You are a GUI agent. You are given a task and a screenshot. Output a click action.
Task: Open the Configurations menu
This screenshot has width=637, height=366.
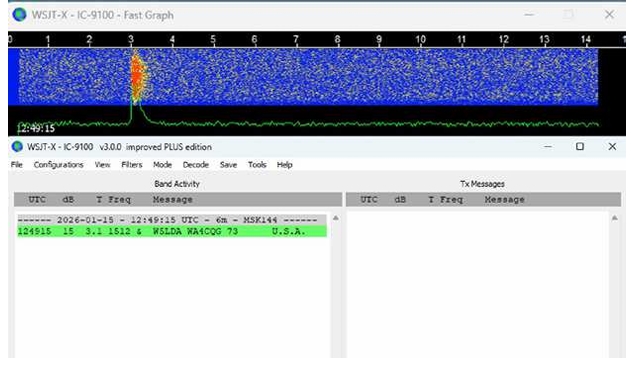coord(58,165)
